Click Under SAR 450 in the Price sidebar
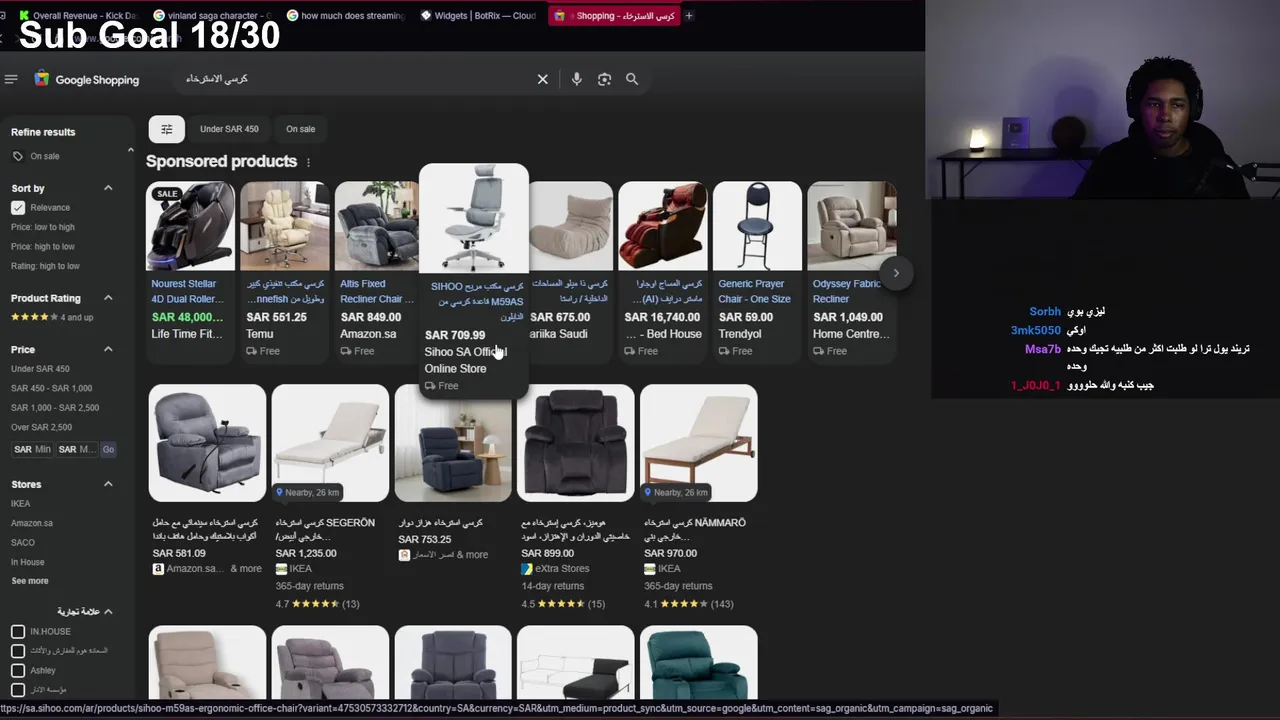Image resolution: width=1280 pixels, height=720 pixels. click(x=40, y=369)
